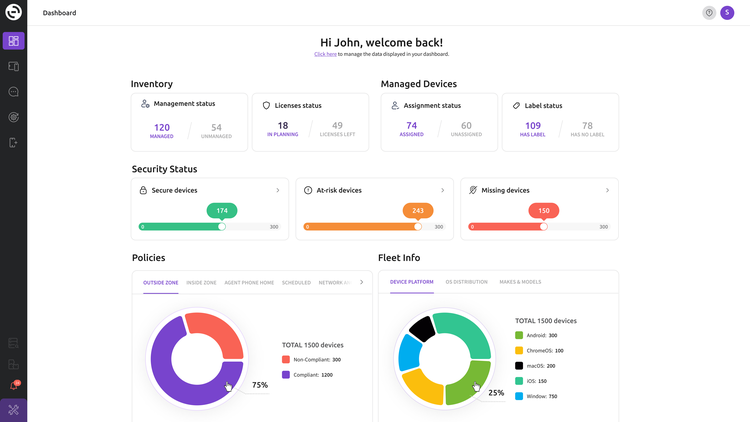Open the Dashboard icon in the sidebar
Viewport: 750px width, 422px height.
(13, 41)
